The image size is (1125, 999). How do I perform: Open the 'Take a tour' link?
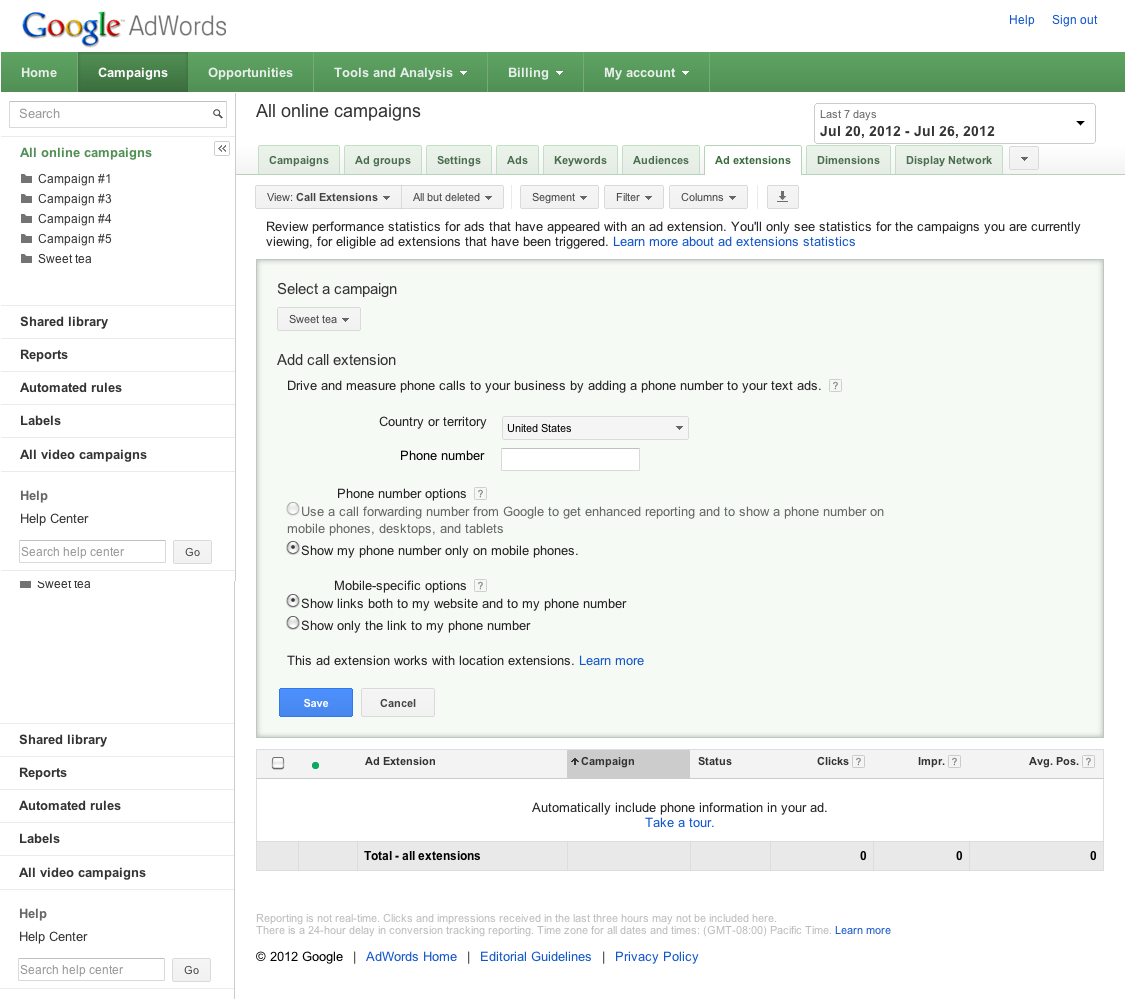[679, 823]
